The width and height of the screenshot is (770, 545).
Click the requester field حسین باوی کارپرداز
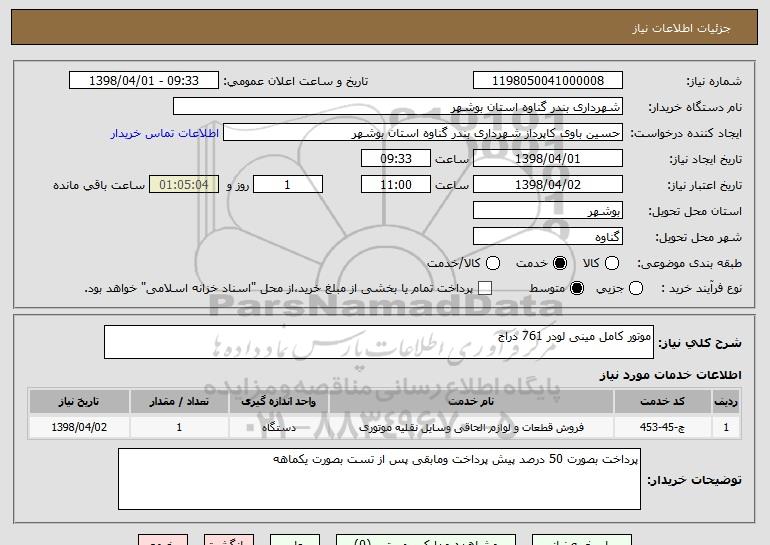coord(423,133)
